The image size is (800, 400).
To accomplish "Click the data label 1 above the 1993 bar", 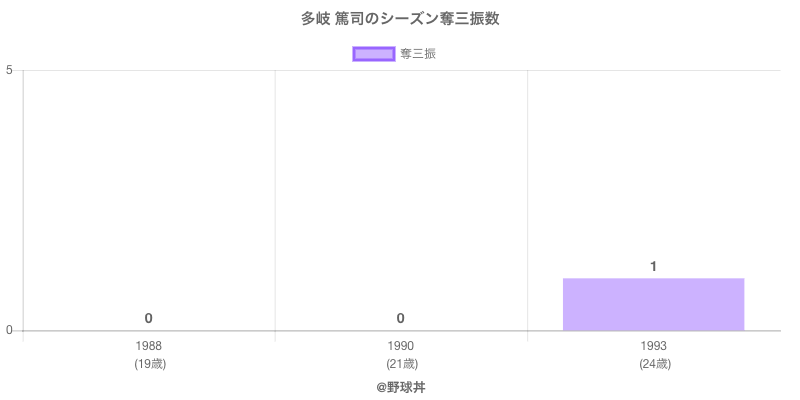I will pos(653,266).
